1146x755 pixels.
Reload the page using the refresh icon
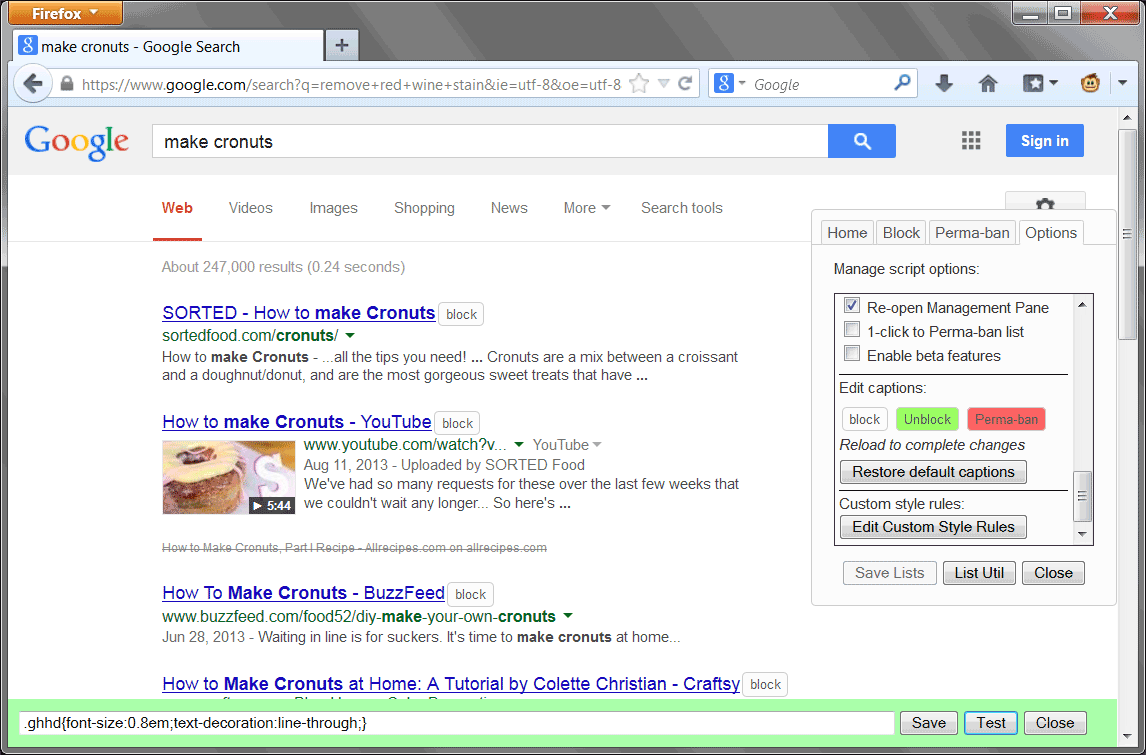point(685,83)
